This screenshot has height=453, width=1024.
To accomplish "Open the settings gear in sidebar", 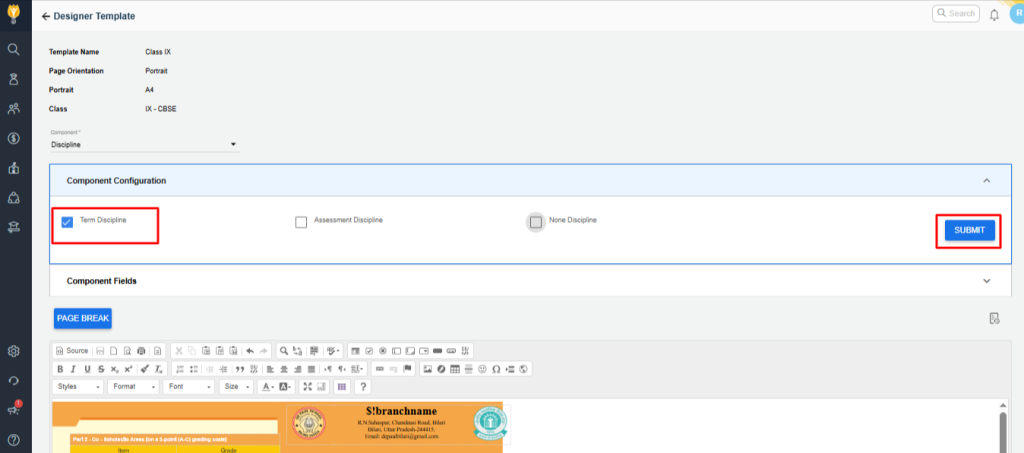I will pyautogui.click(x=14, y=351).
